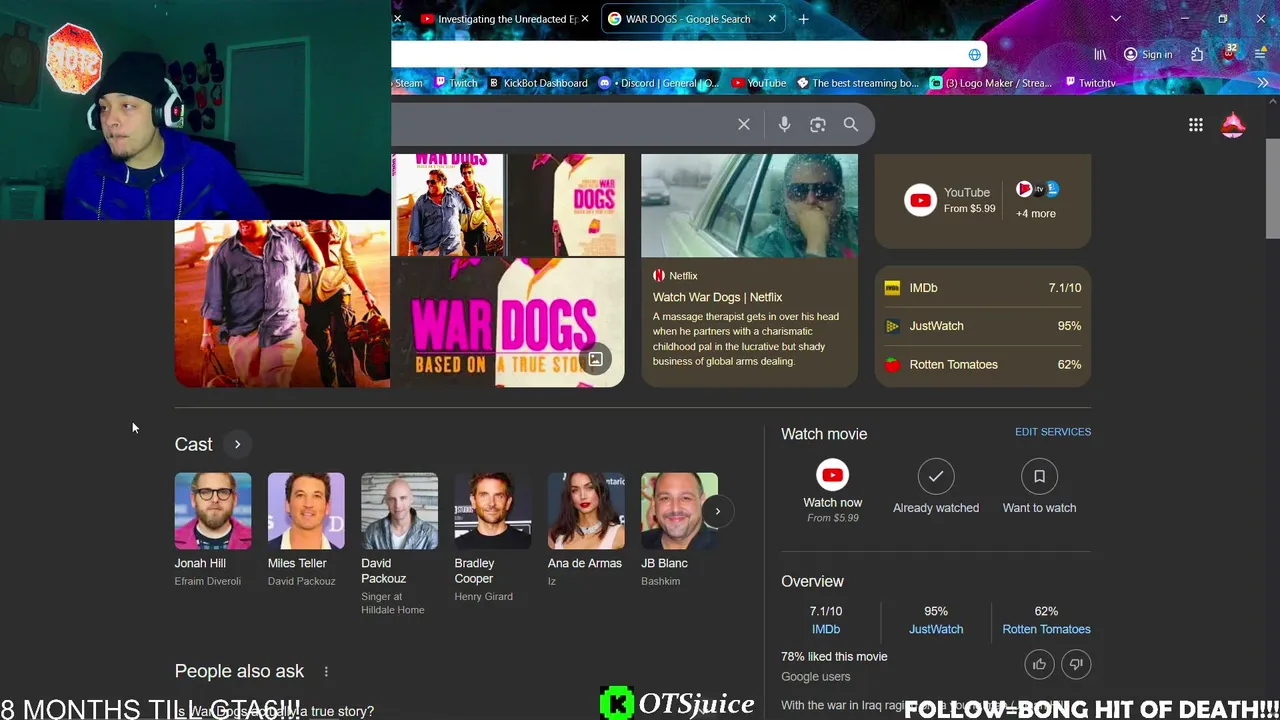
Task: Open the image gallery icon on poster
Action: 595,359
